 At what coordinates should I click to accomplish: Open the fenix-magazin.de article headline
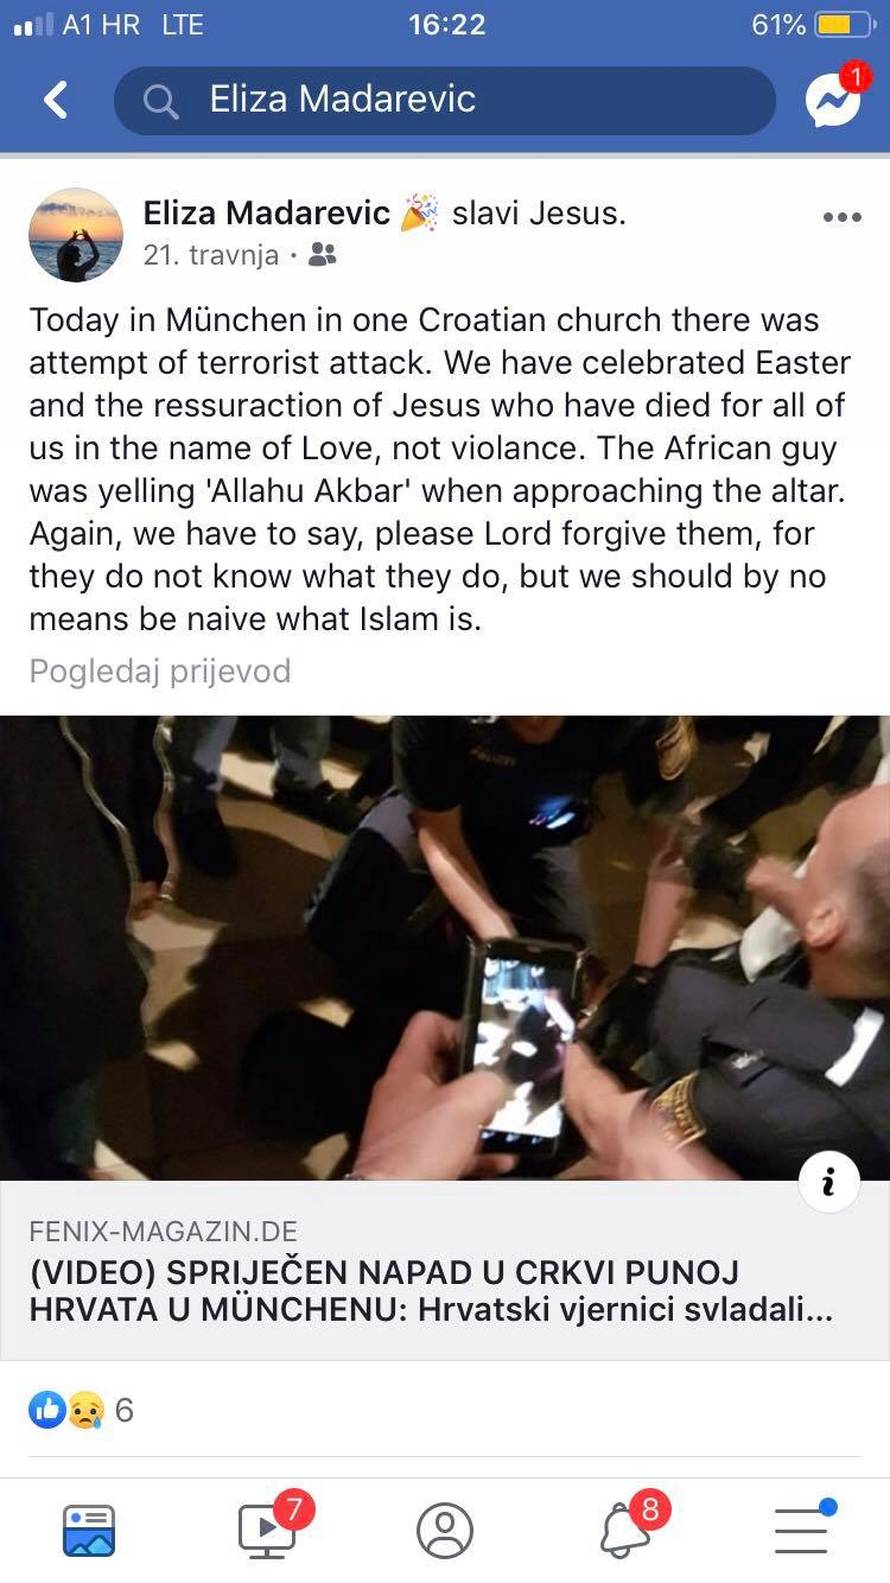tap(431, 1290)
